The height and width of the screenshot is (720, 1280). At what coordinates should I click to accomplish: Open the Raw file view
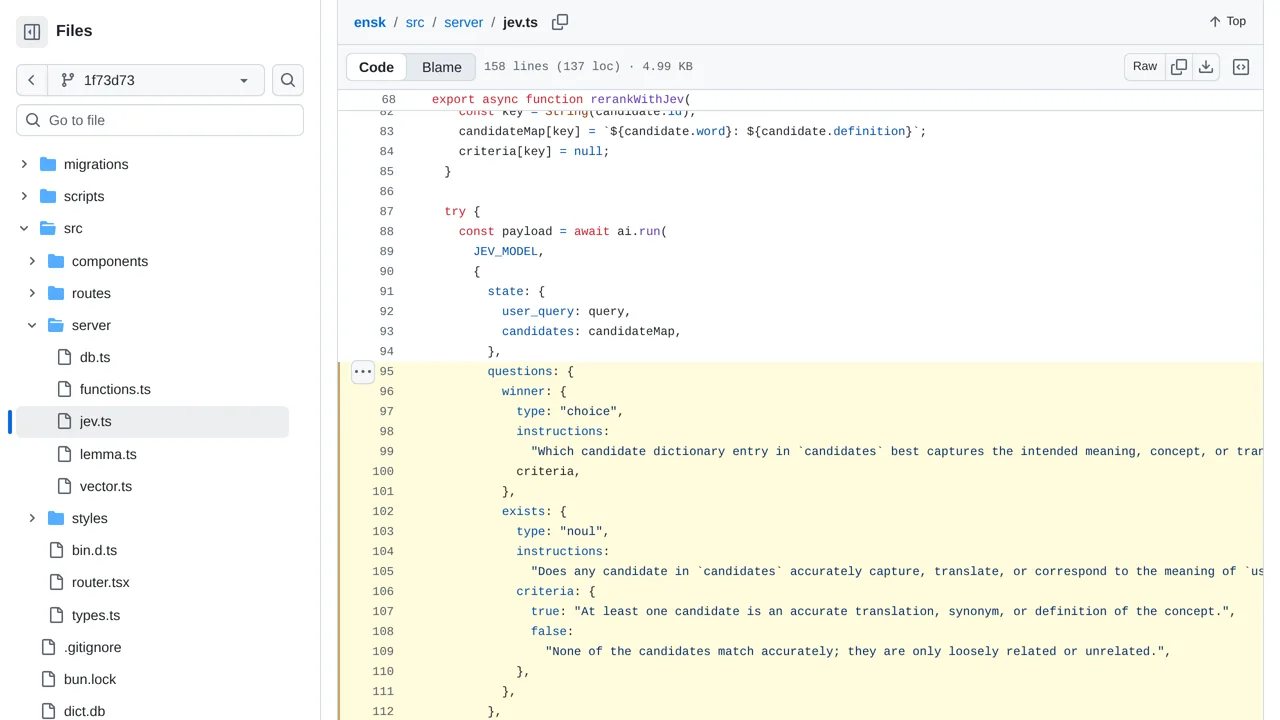click(x=1145, y=67)
